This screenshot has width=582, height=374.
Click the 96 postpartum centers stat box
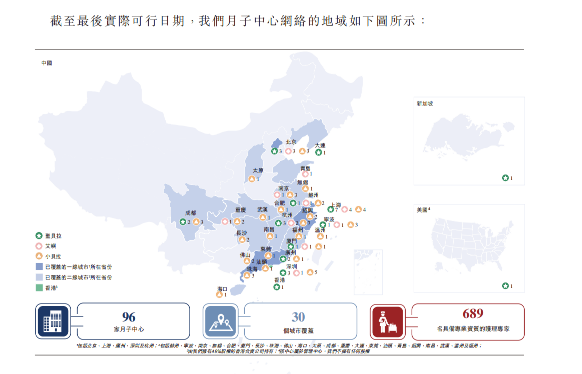[133, 321]
